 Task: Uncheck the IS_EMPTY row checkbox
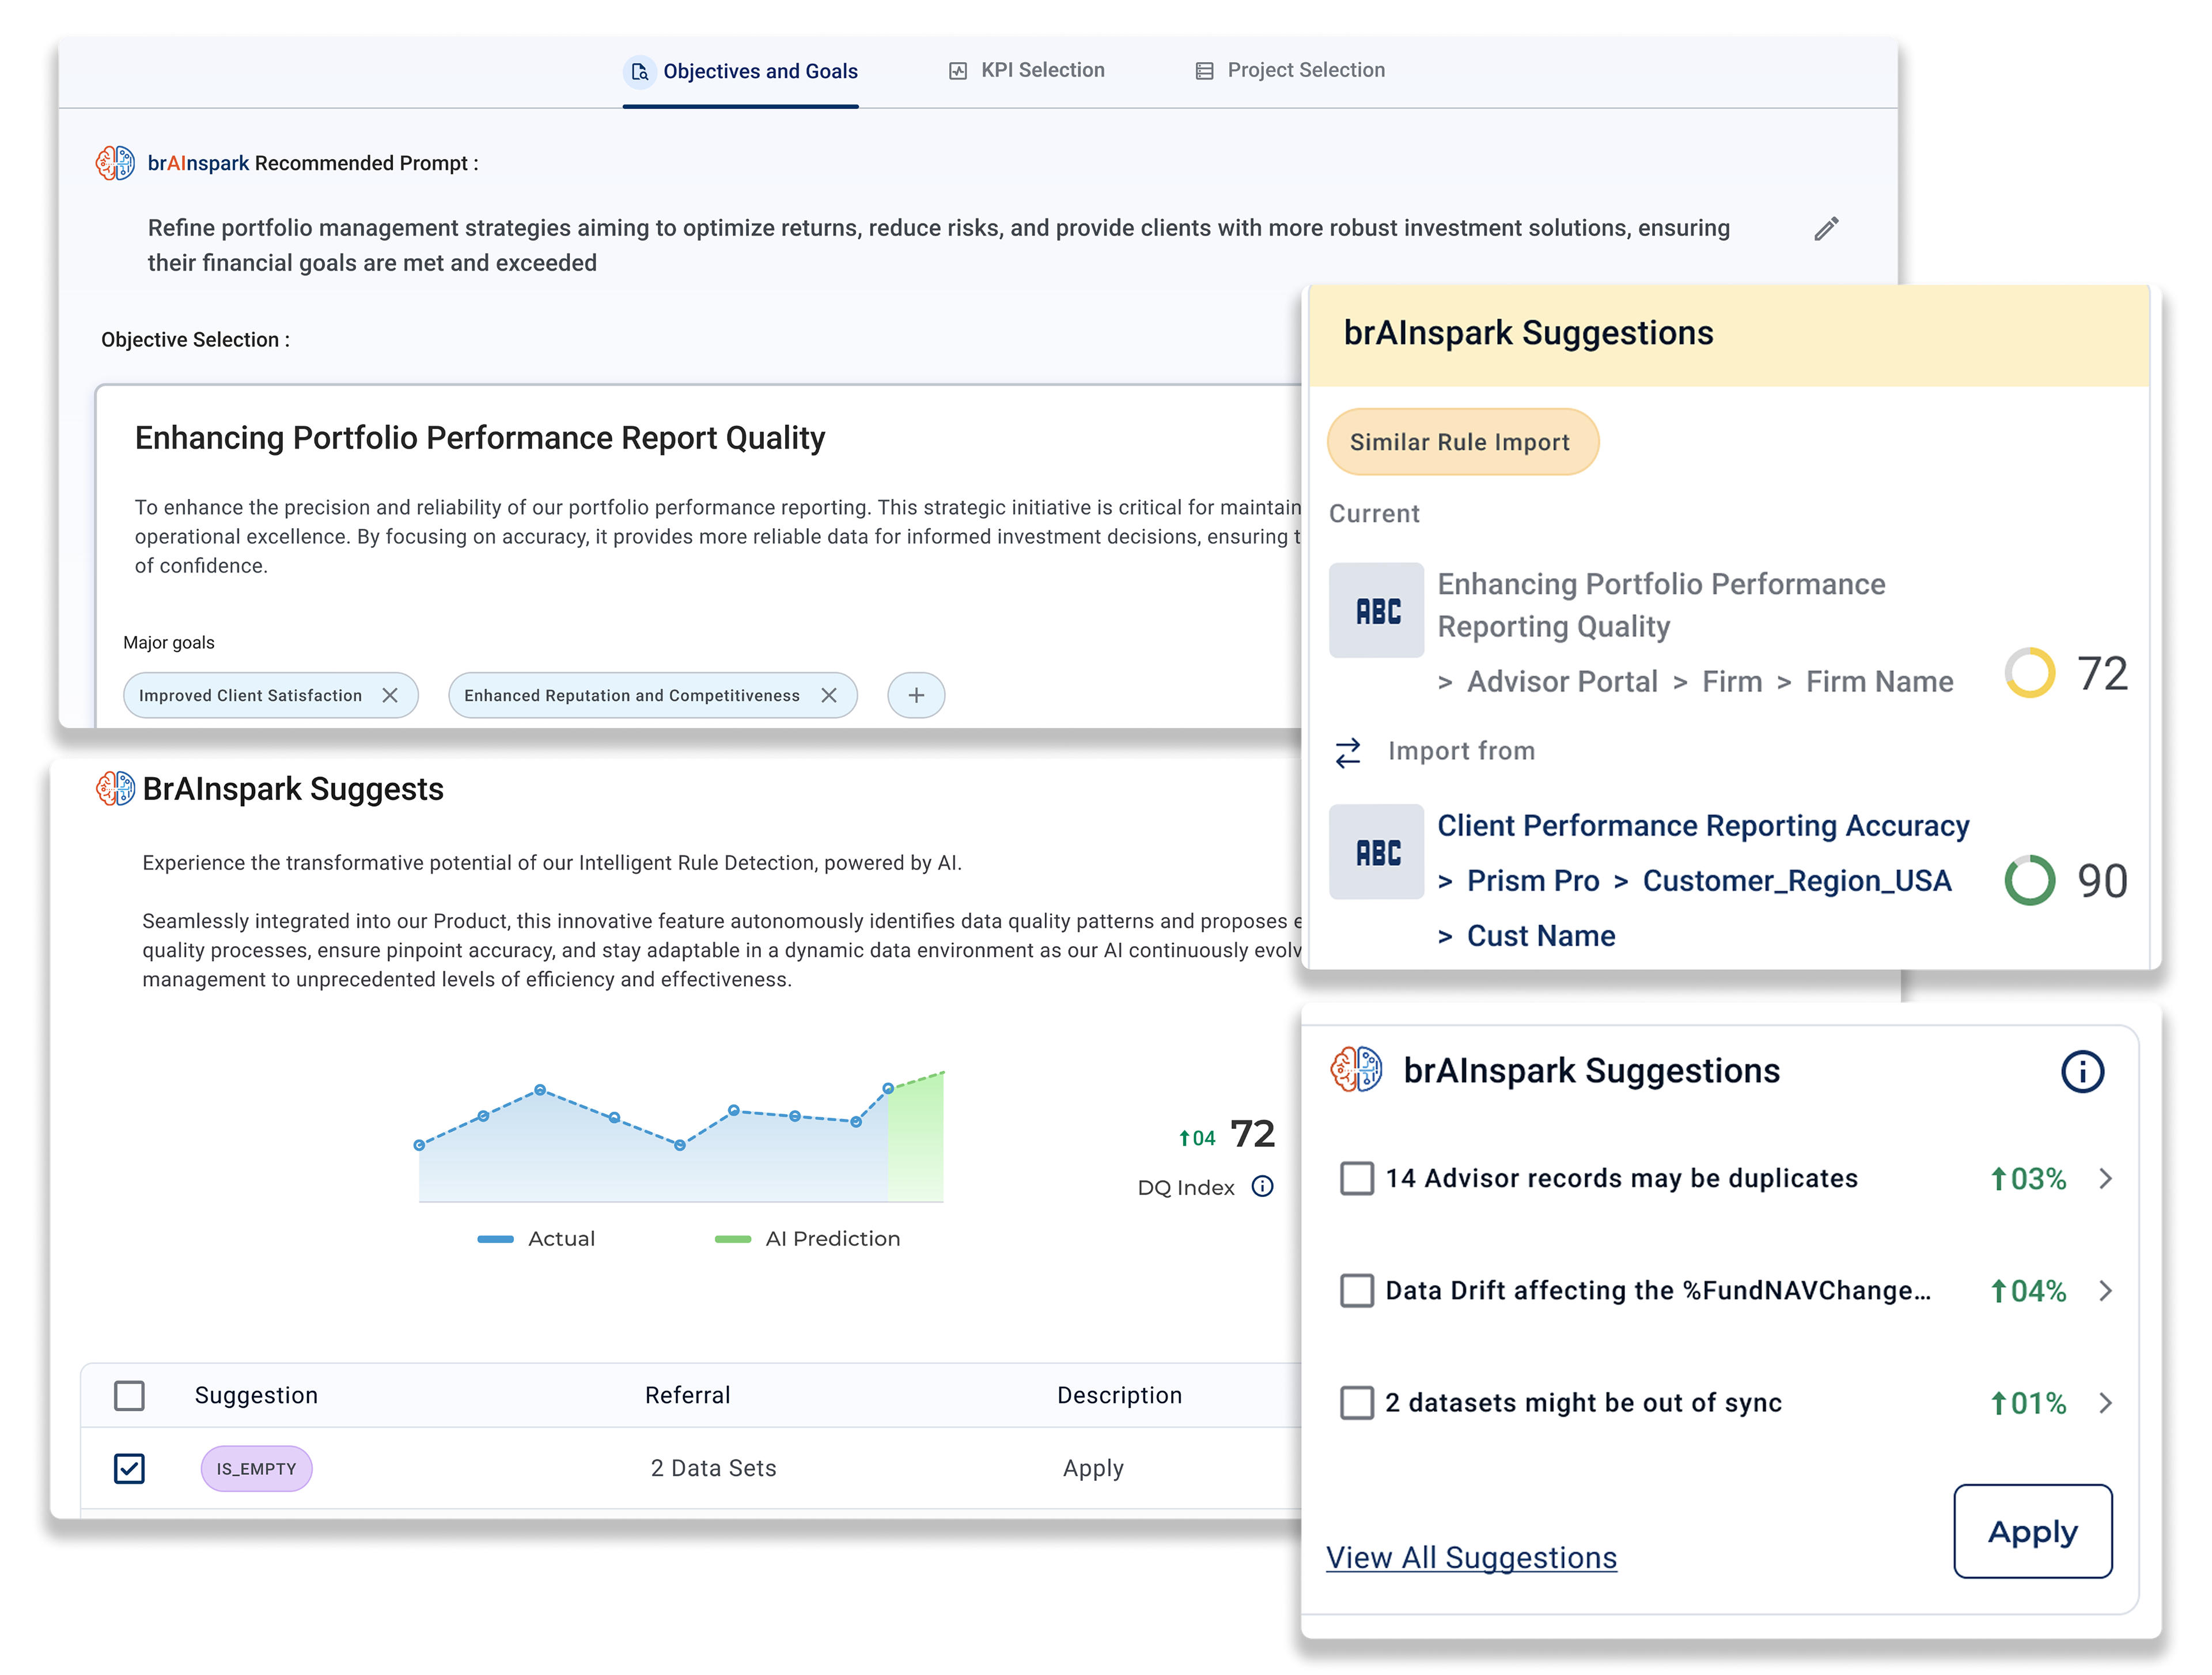pos(129,1468)
